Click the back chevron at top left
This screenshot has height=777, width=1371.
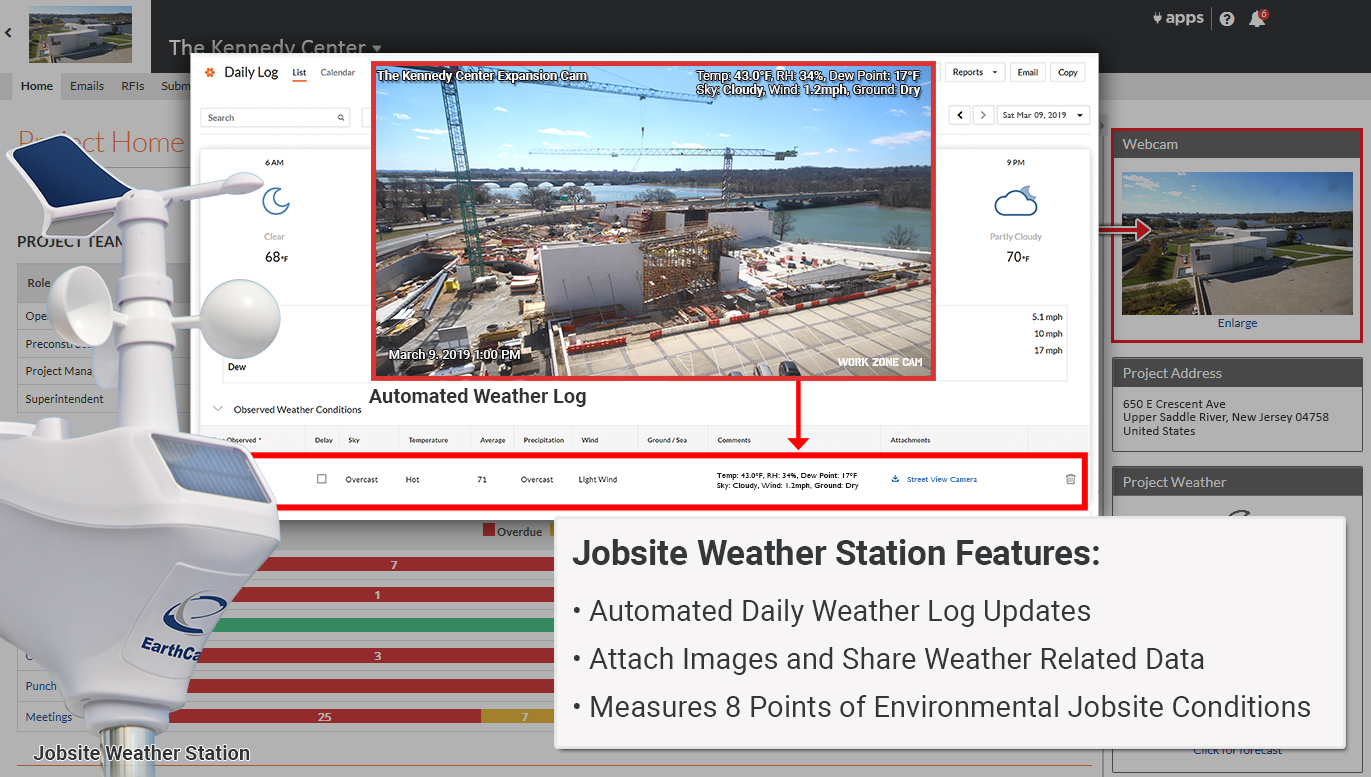click(x=8, y=32)
